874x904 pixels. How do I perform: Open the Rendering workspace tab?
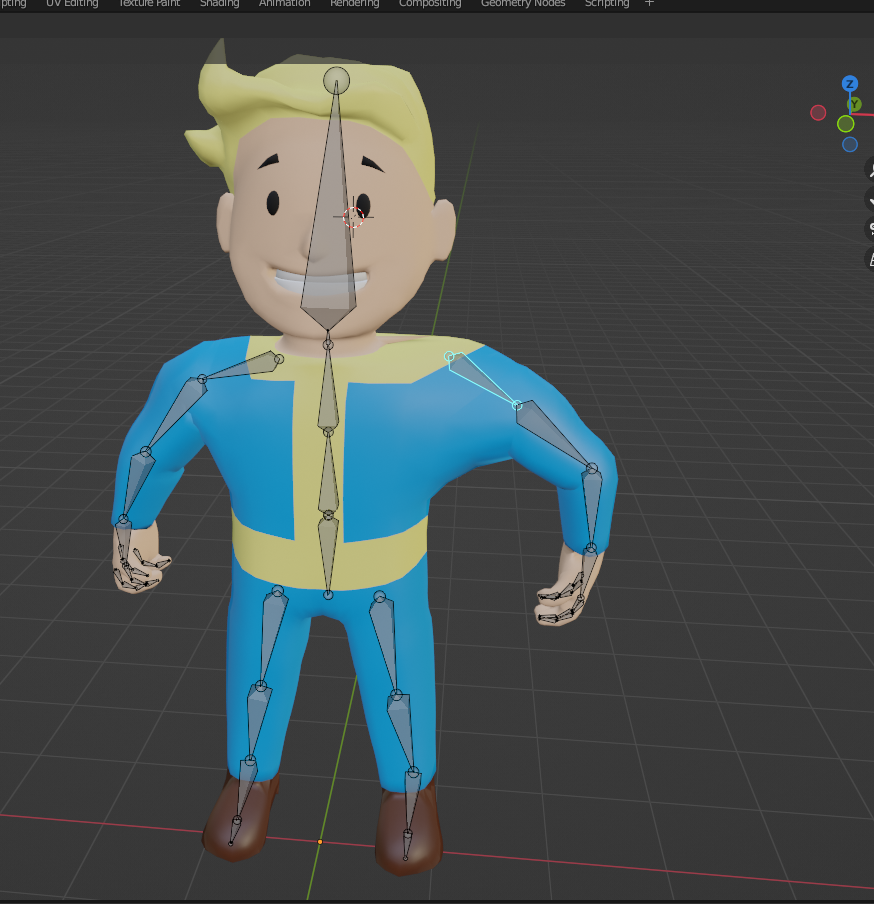point(354,4)
